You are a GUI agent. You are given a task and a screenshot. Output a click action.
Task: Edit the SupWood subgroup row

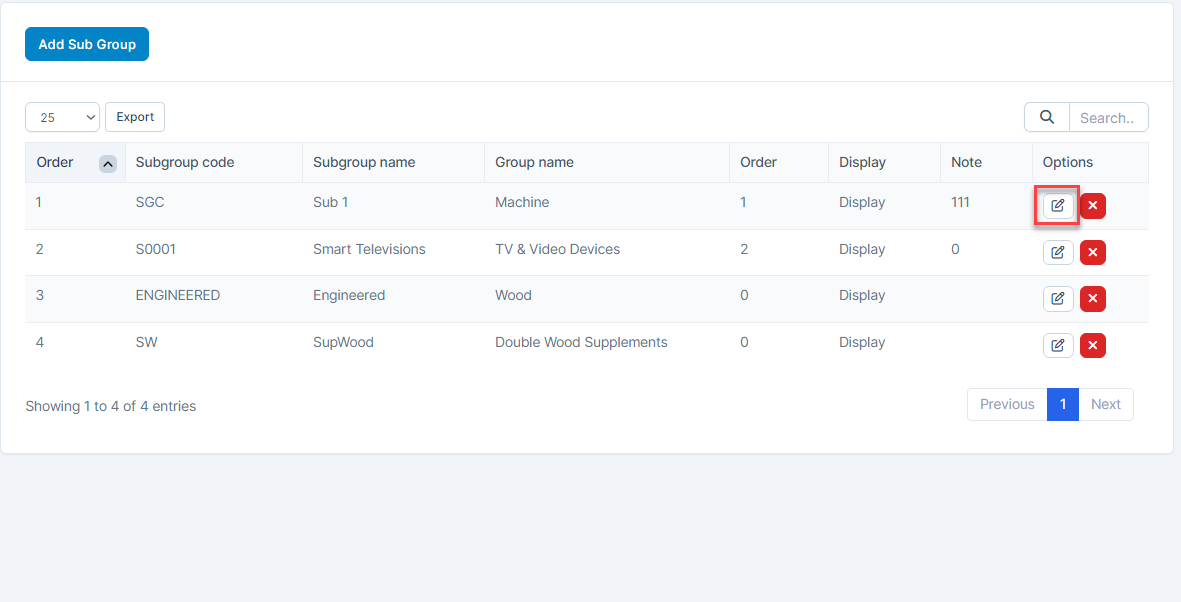click(1057, 346)
